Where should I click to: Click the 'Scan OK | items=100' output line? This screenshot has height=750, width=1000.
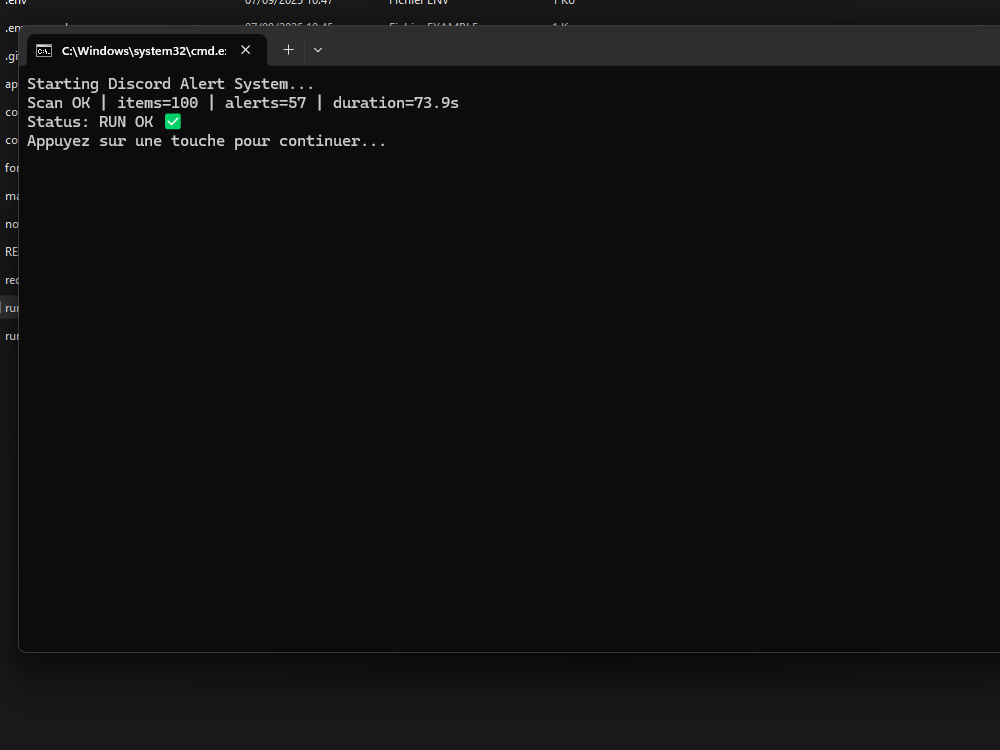pos(242,103)
